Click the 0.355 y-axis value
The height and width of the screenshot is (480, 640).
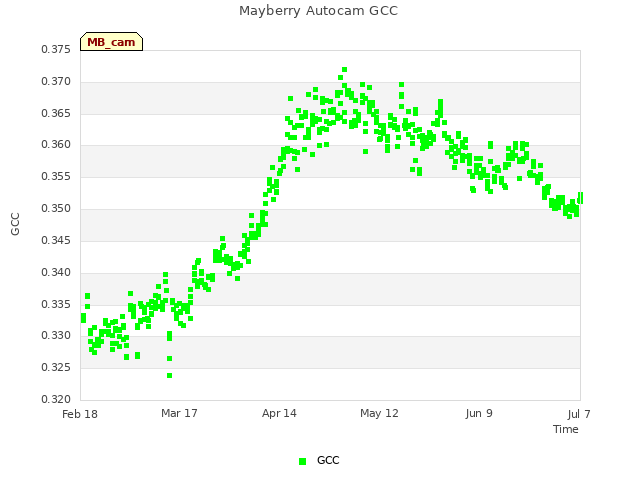[x=56, y=176]
